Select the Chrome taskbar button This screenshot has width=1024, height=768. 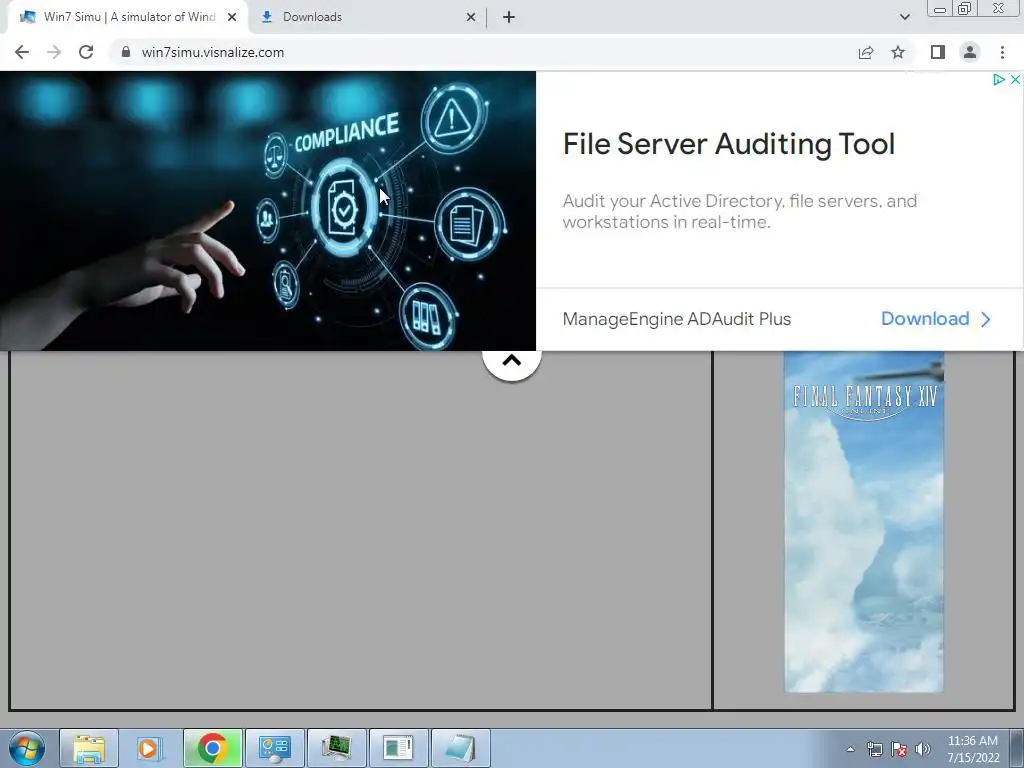tap(212, 748)
